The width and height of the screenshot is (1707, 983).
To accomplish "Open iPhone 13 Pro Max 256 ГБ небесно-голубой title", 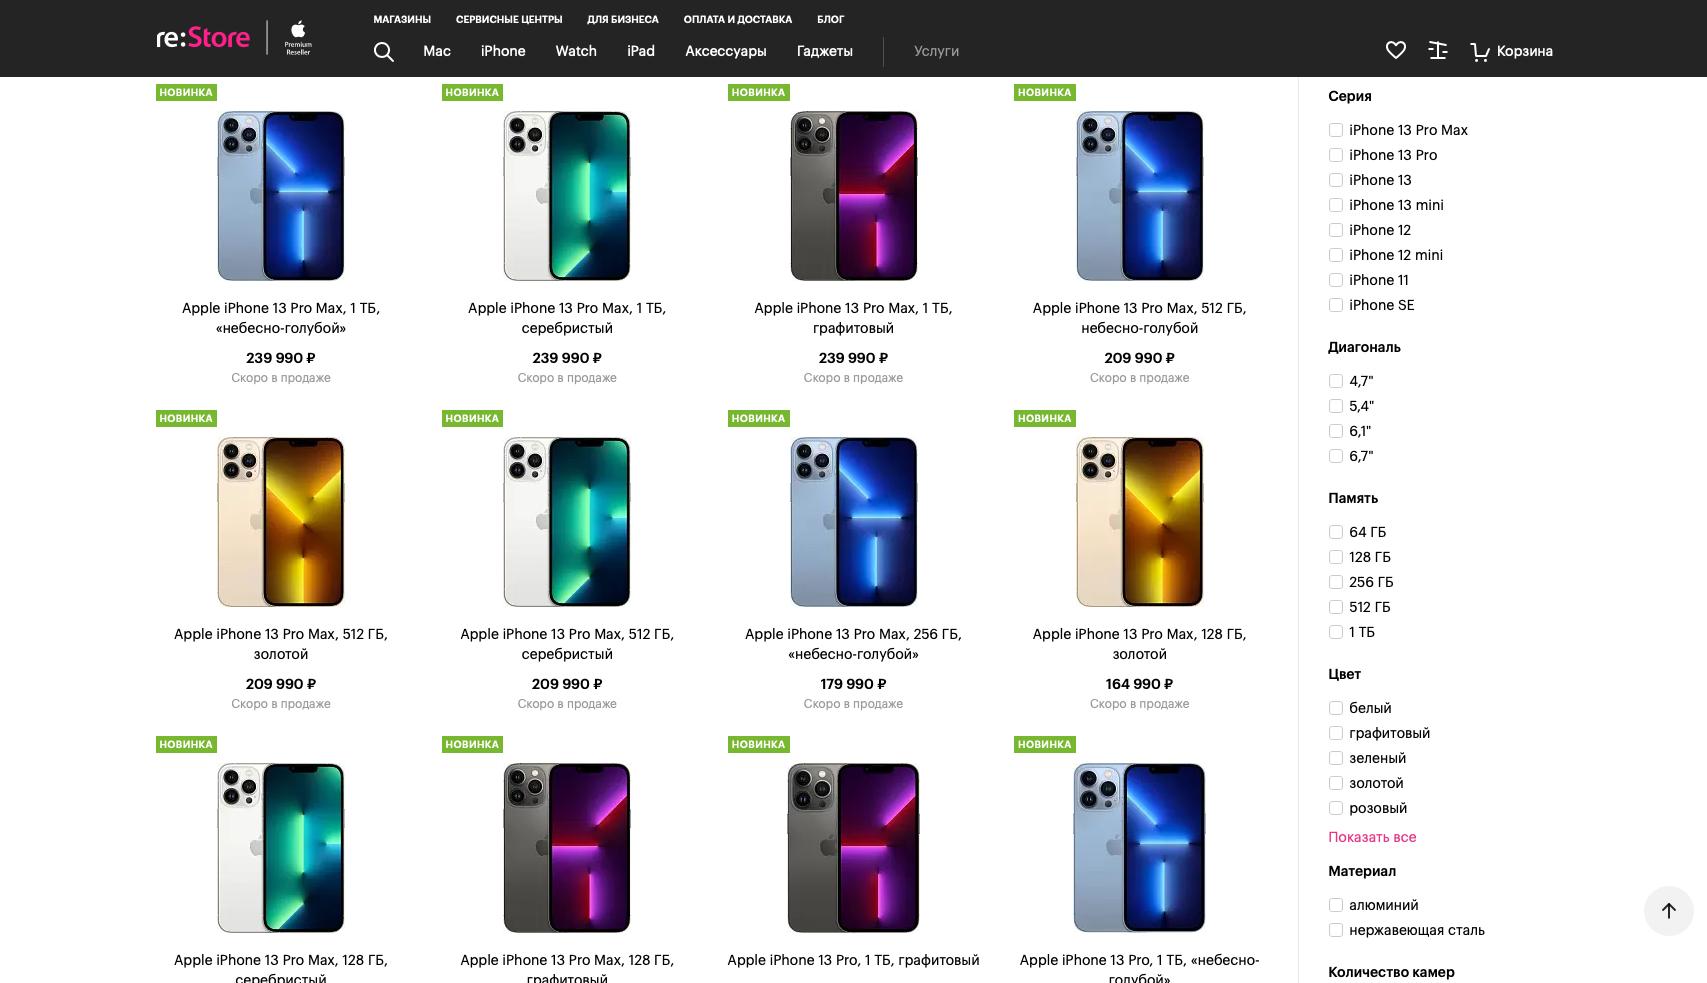I will pyautogui.click(x=853, y=644).
